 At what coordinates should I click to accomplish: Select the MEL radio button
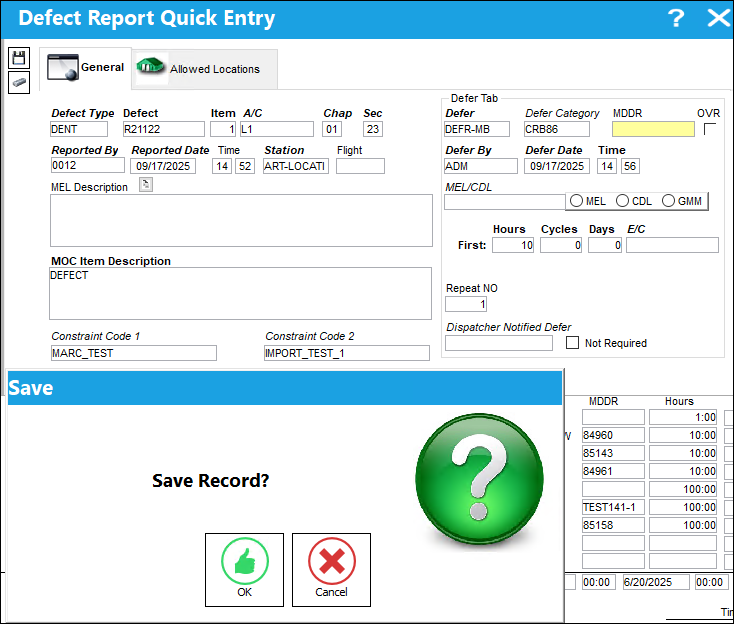point(576,201)
